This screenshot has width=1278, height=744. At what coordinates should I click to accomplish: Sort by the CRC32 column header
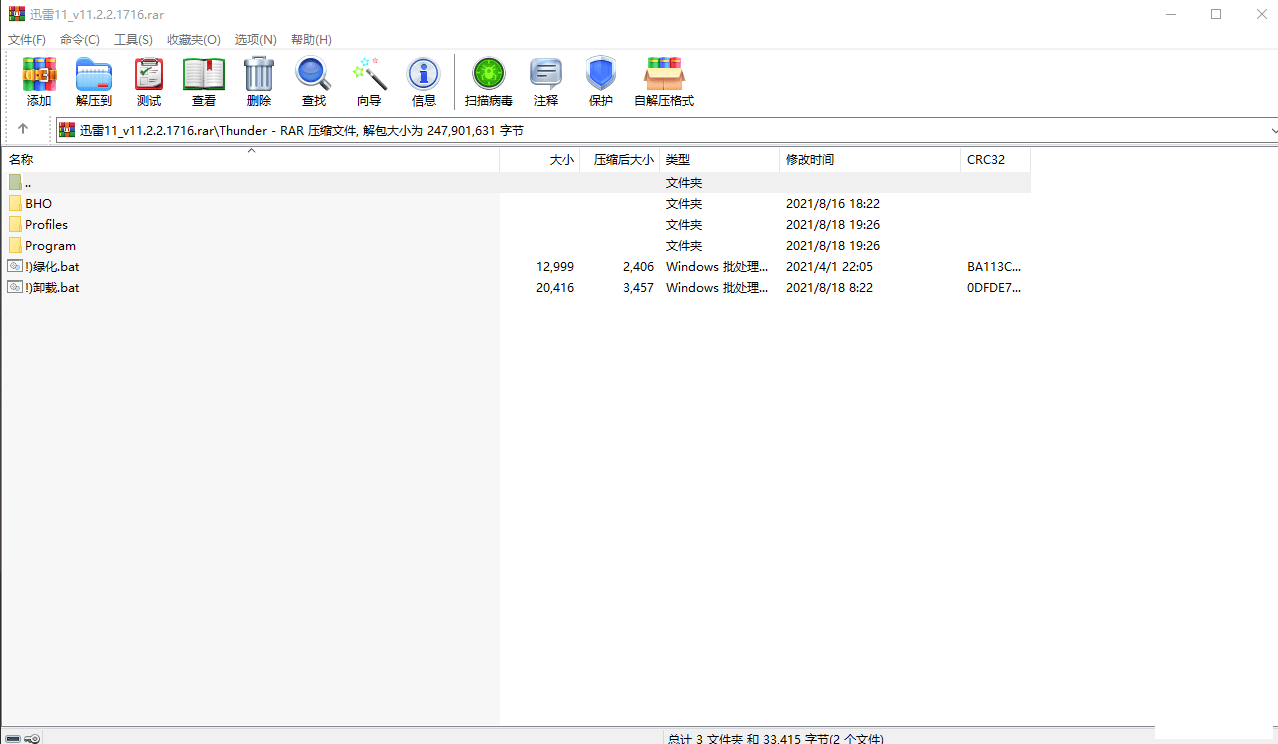(x=996, y=160)
